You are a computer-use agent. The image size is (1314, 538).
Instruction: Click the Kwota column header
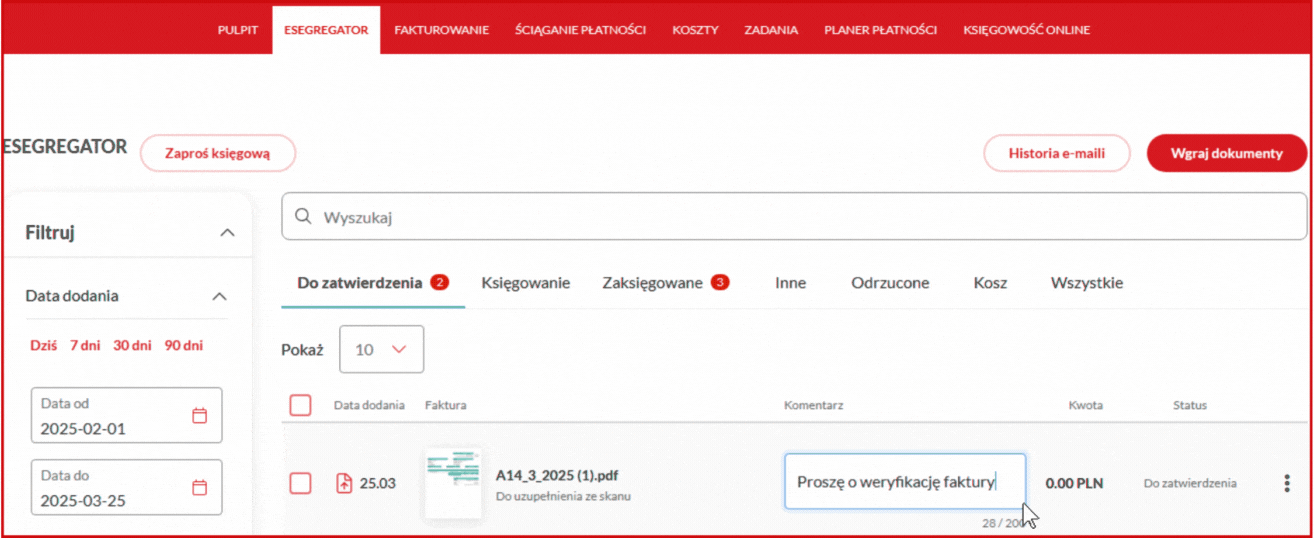1086,405
